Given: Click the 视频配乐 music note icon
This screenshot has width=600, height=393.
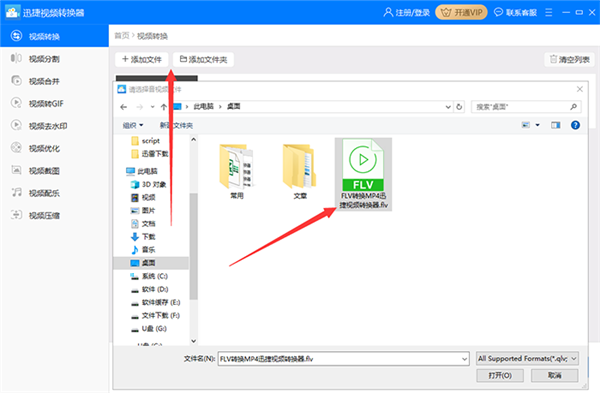Looking at the screenshot, I should pos(16,192).
